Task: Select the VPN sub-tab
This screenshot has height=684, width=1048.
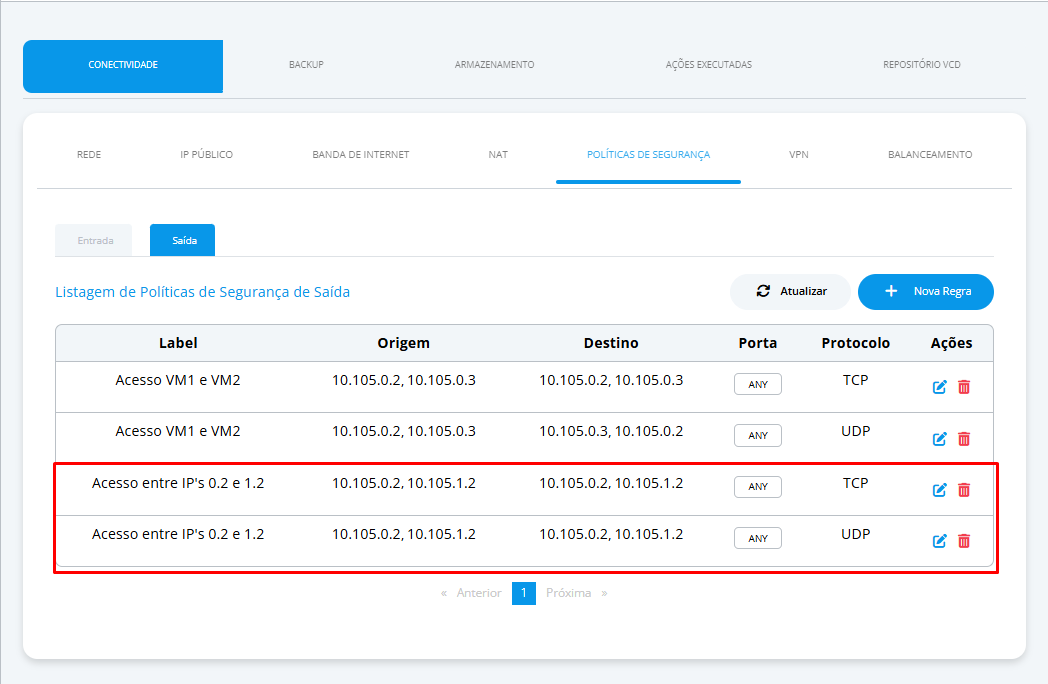Action: tap(799, 154)
